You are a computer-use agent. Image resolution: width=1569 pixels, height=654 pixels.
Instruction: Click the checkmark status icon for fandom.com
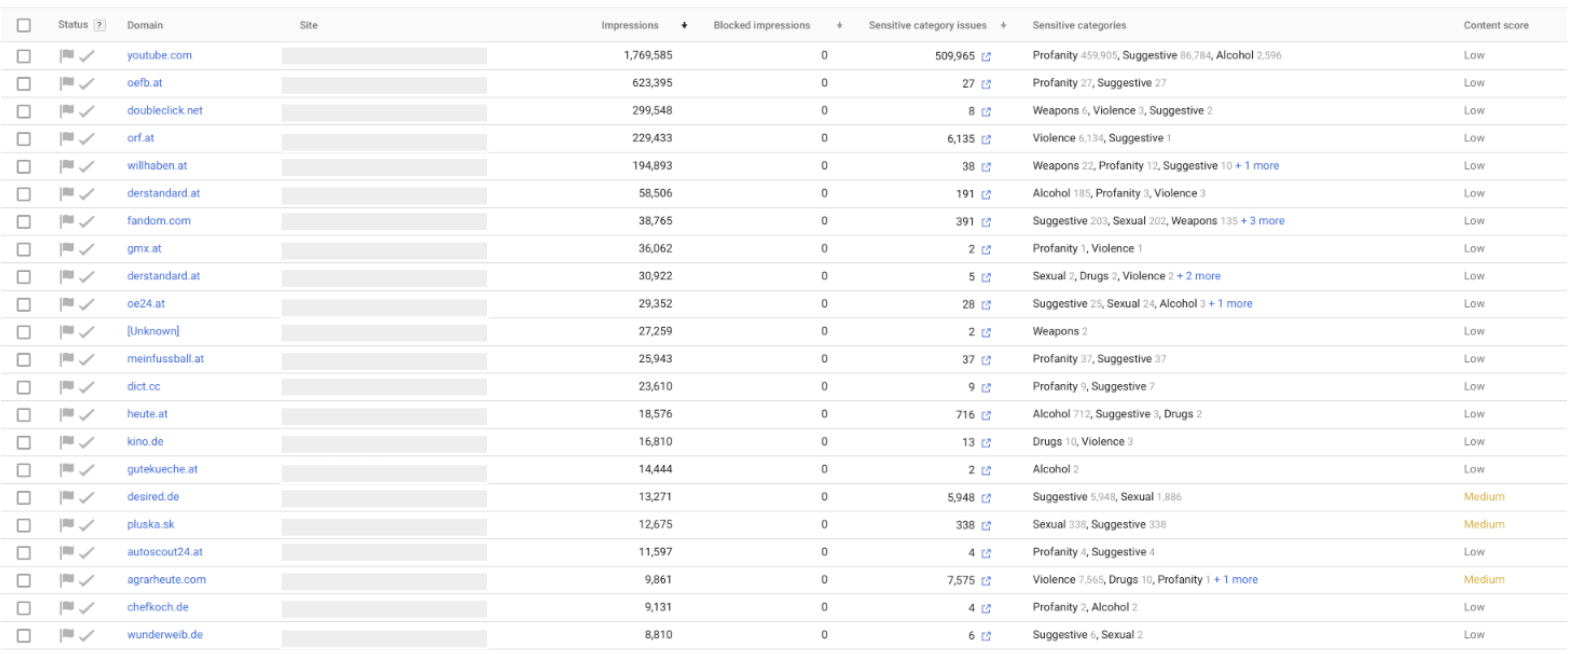(87, 222)
